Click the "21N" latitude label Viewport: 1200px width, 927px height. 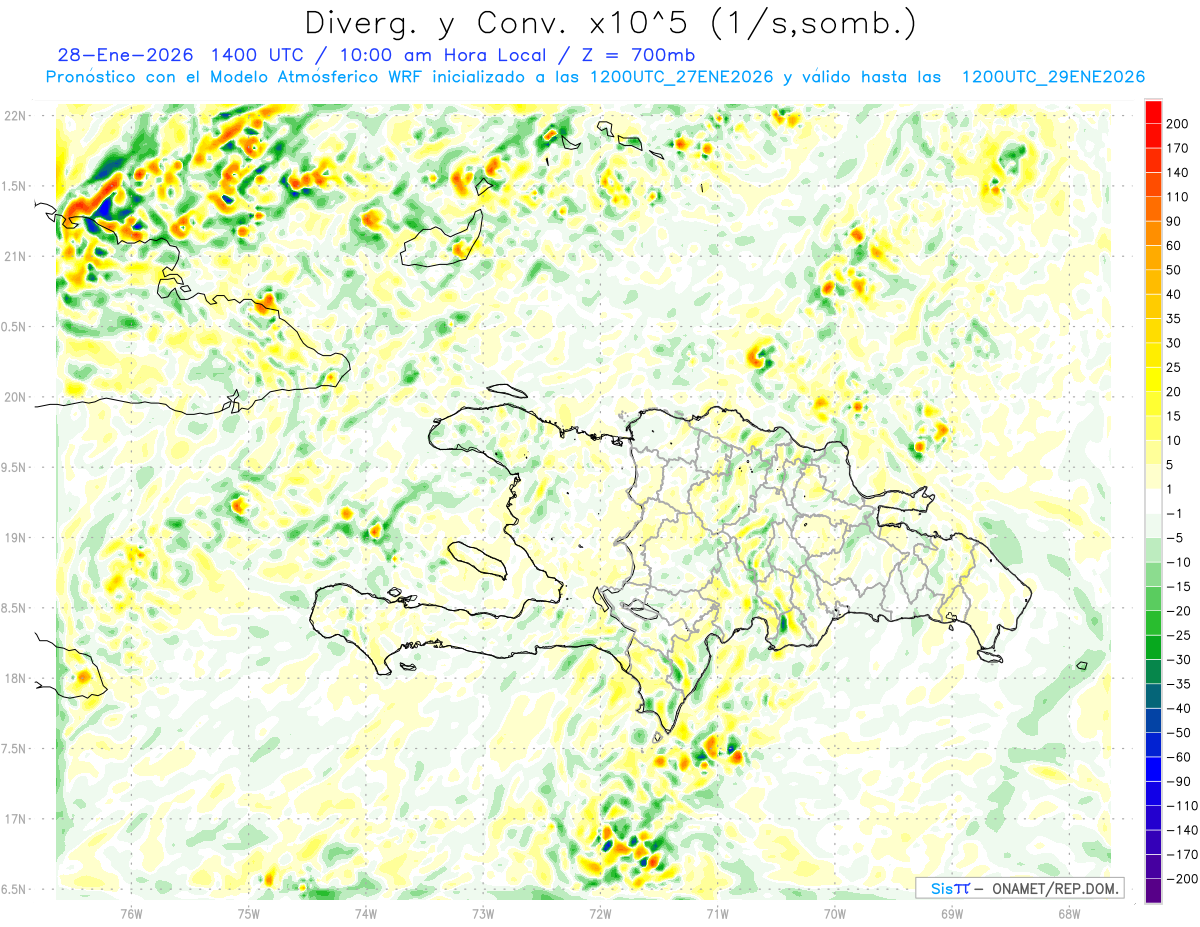tap(16, 257)
